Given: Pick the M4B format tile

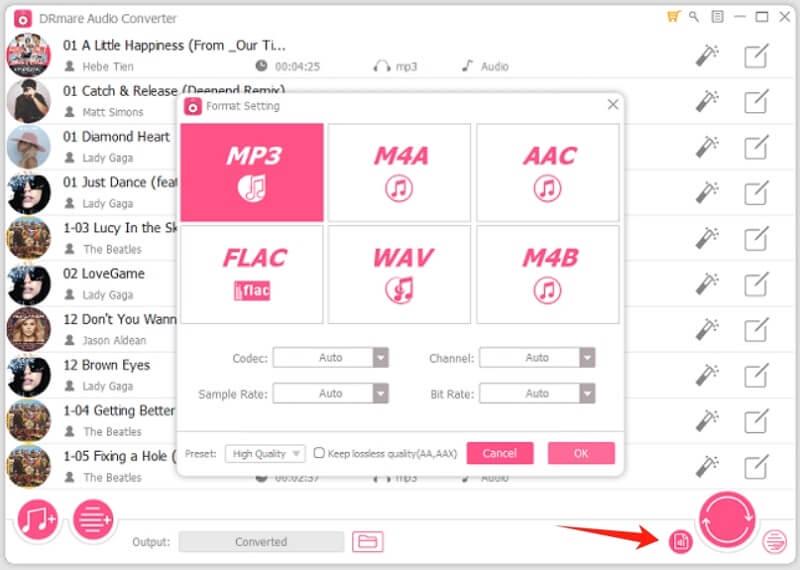Looking at the screenshot, I should coord(548,275).
